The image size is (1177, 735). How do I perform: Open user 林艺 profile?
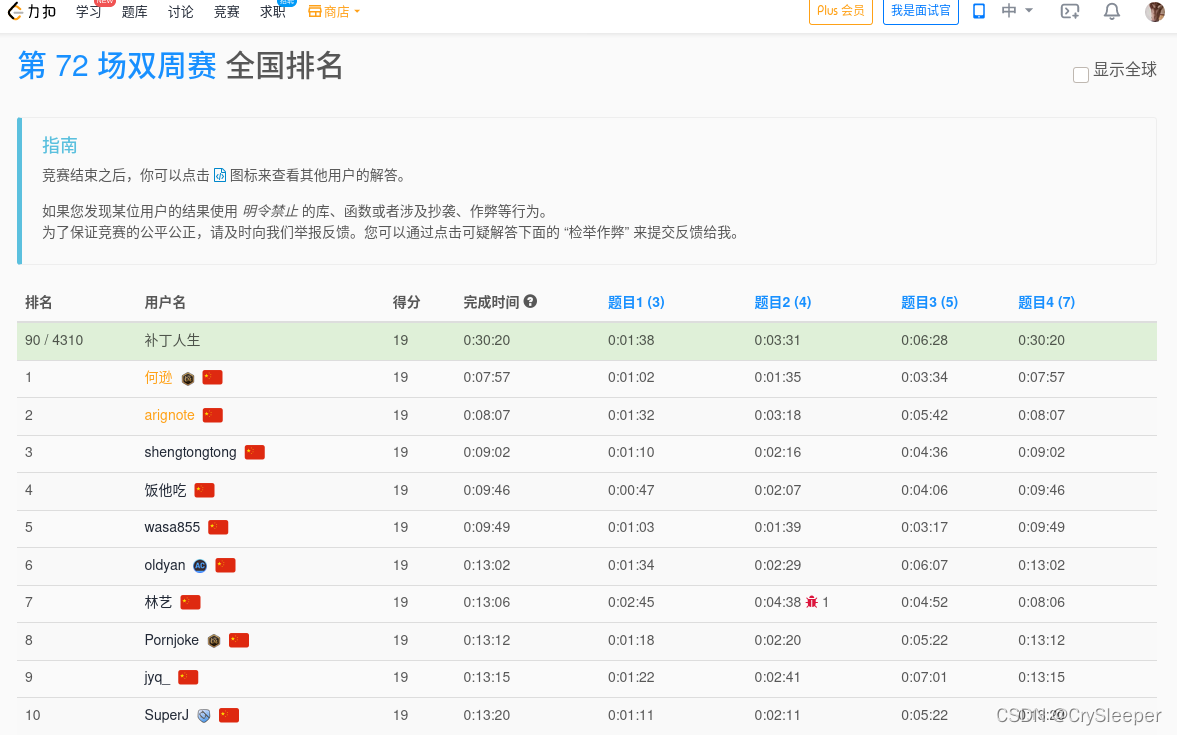click(x=158, y=602)
